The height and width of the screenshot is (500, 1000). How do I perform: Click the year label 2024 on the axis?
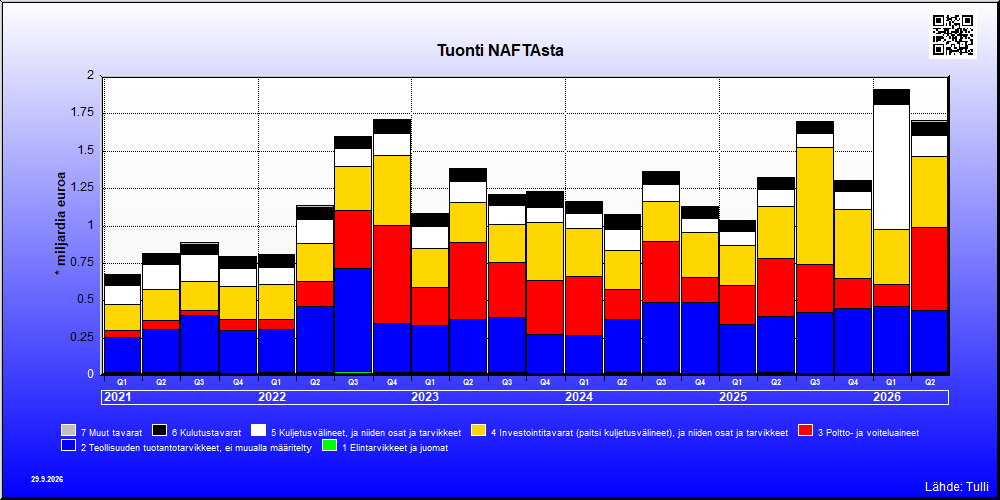click(579, 397)
